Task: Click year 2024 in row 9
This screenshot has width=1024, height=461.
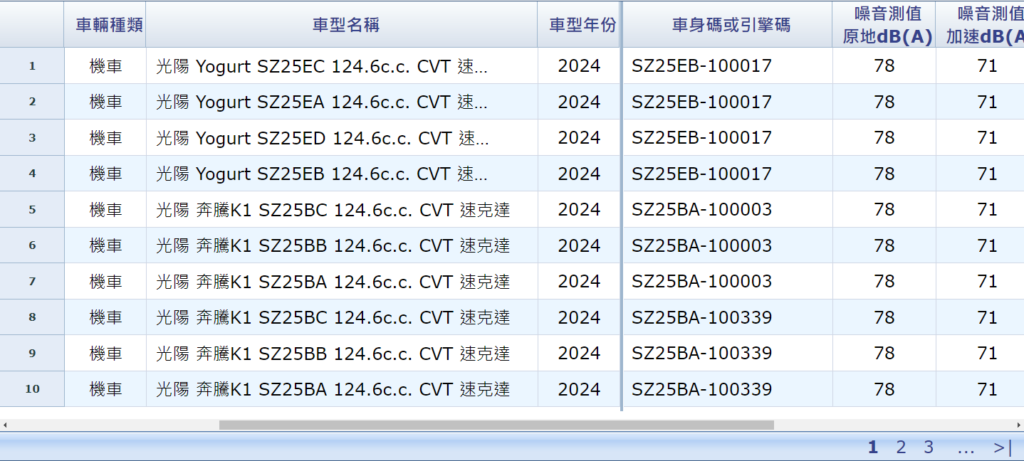Action: (x=579, y=353)
